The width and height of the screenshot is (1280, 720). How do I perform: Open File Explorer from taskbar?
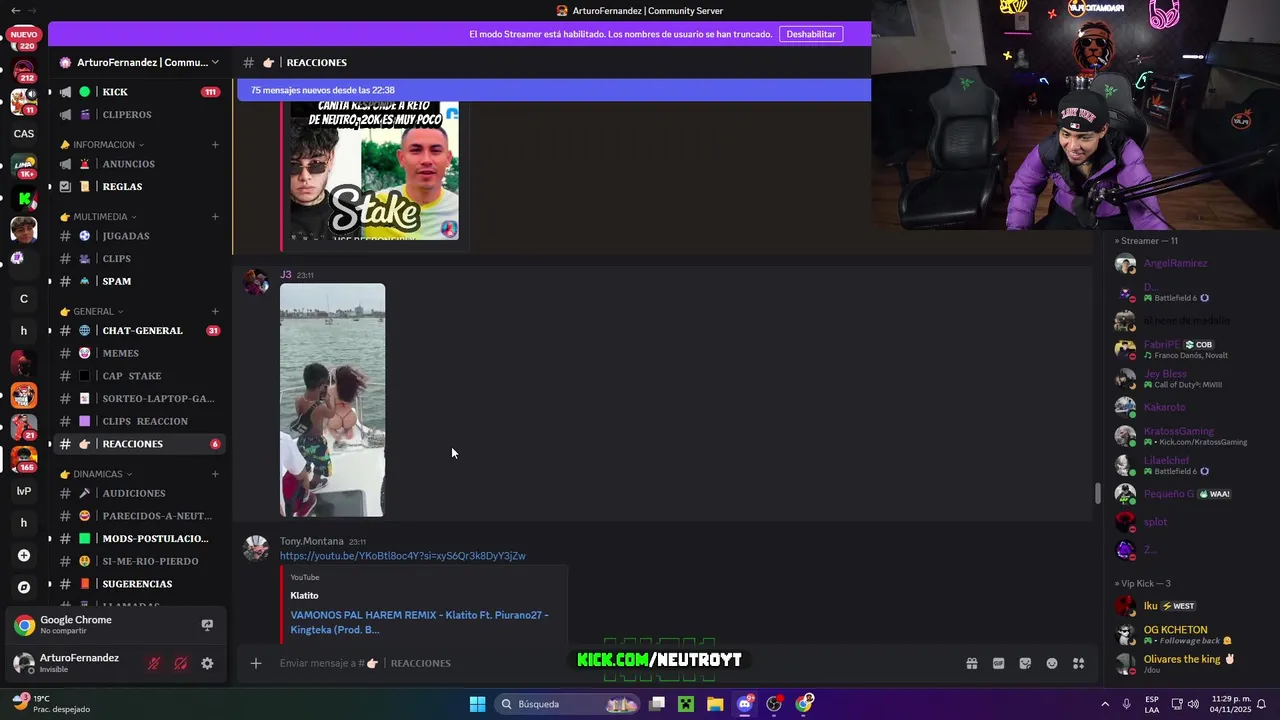pos(715,704)
